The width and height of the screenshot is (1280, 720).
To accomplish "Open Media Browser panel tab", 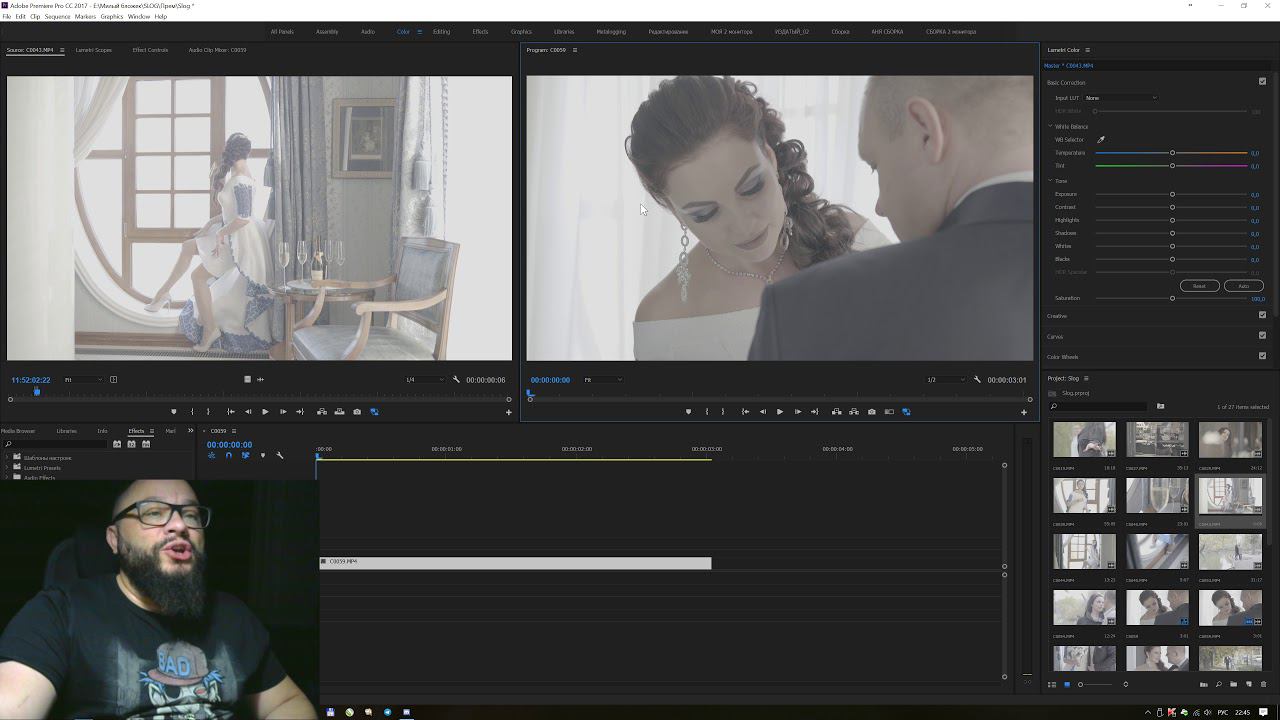I will point(17,431).
